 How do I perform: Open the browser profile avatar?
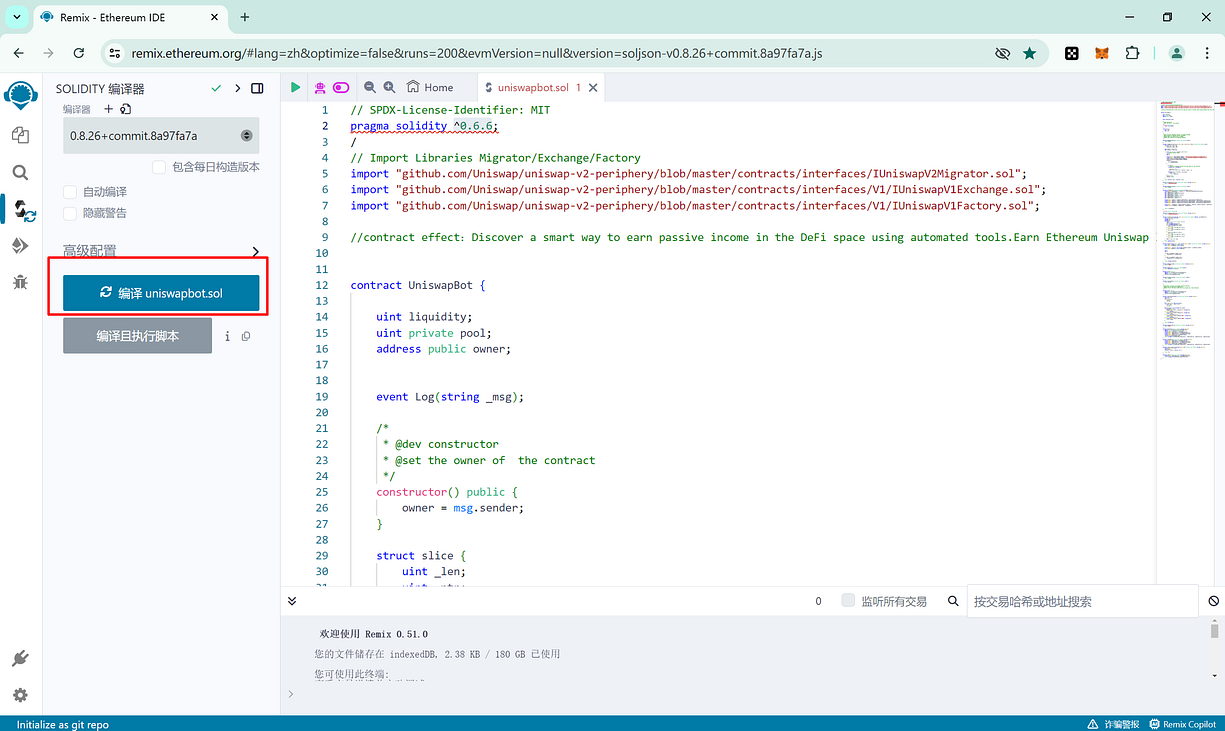coord(1177,53)
